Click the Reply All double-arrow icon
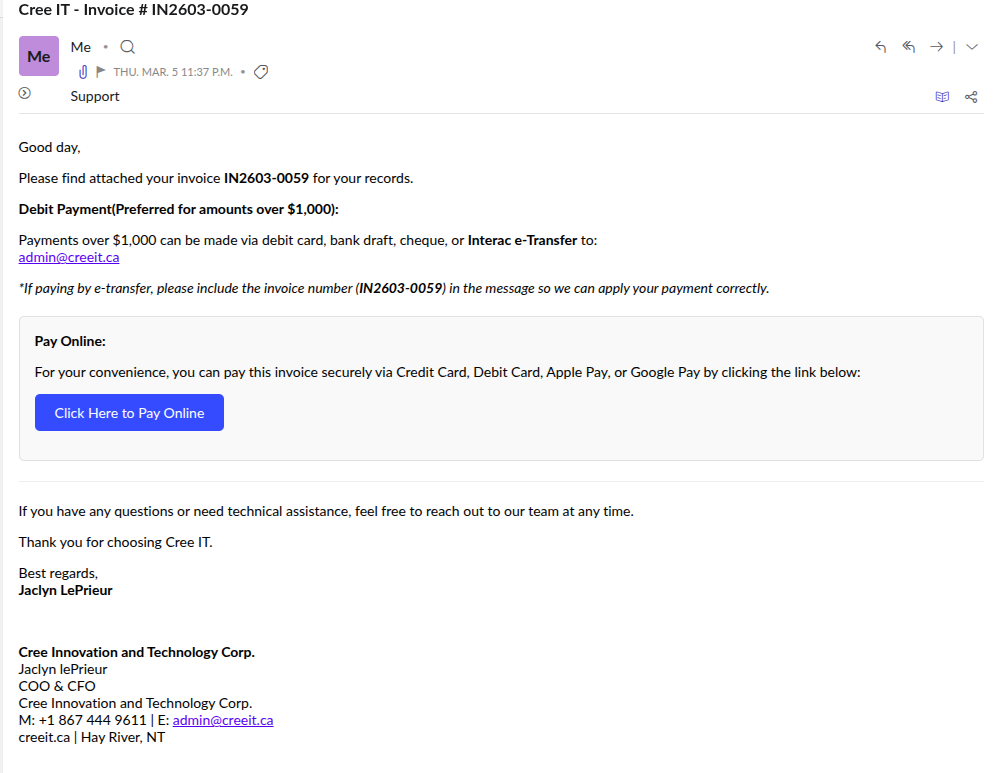Image resolution: width=998 pixels, height=773 pixels. point(908,47)
